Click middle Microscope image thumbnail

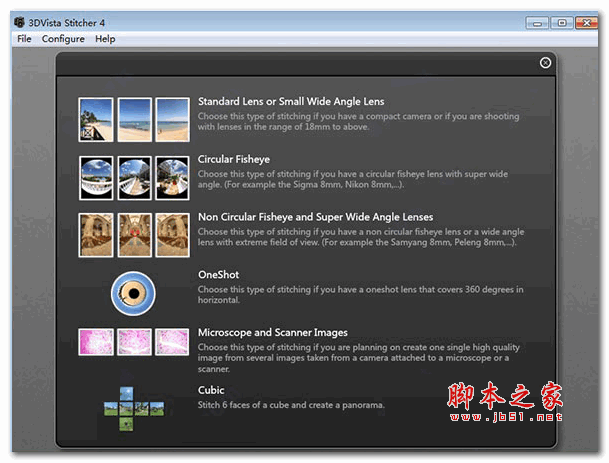click(x=134, y=342)
